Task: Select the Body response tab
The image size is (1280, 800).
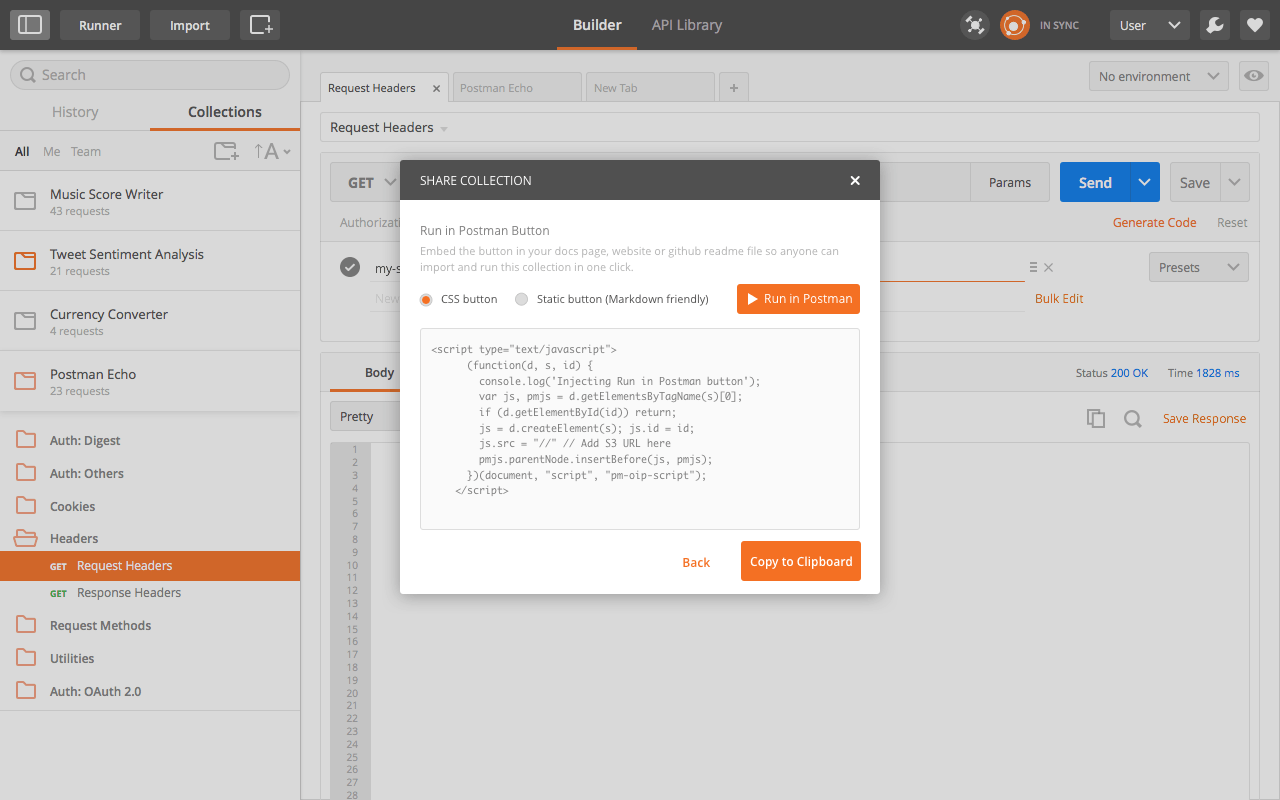Action: (379, 372)
